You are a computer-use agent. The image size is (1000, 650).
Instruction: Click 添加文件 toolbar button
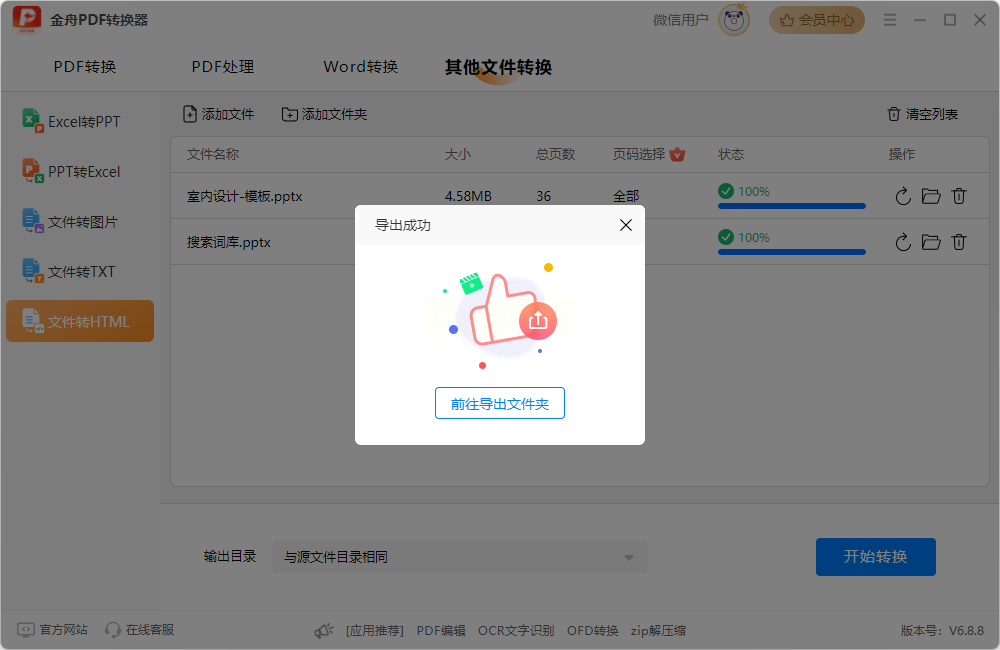click(219, 114)
